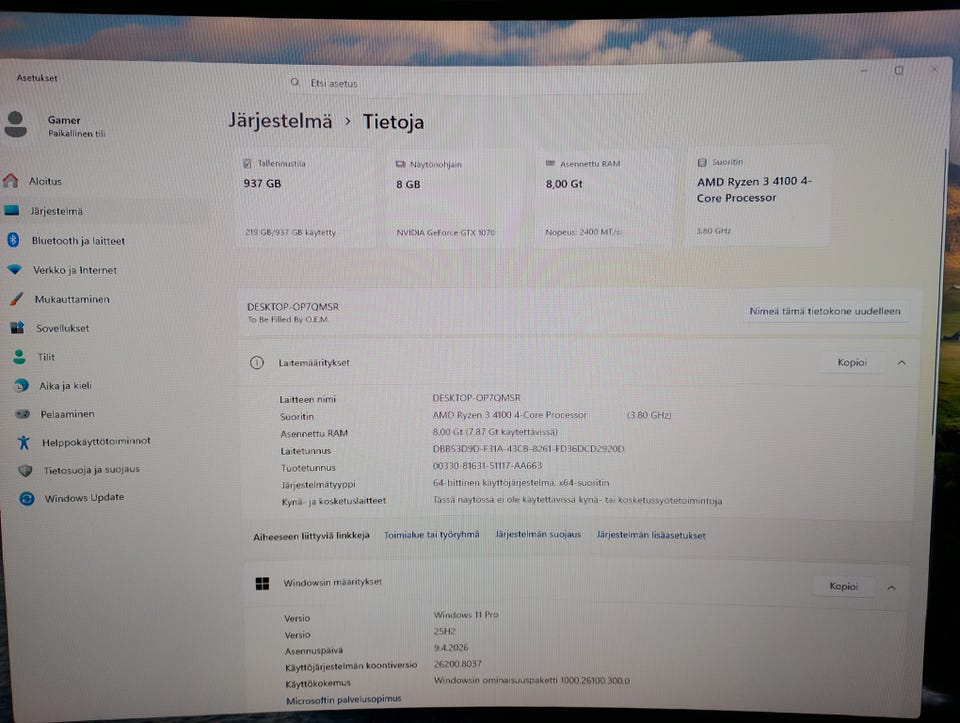Click the Mukauttaminen paintbrush icon
The width and height of the screenshot is (960, 723).
17,298
